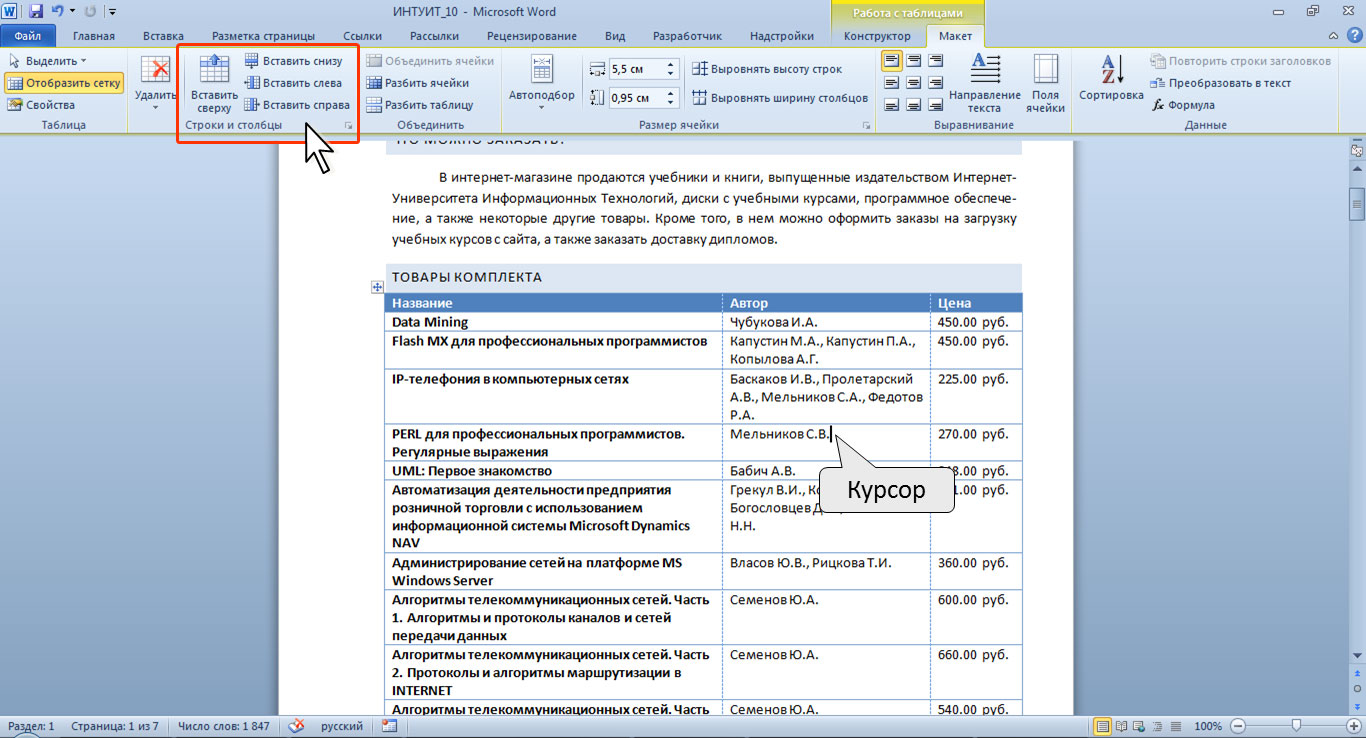
Task: Select align center right cell alignment
Action: coord(935,82)
